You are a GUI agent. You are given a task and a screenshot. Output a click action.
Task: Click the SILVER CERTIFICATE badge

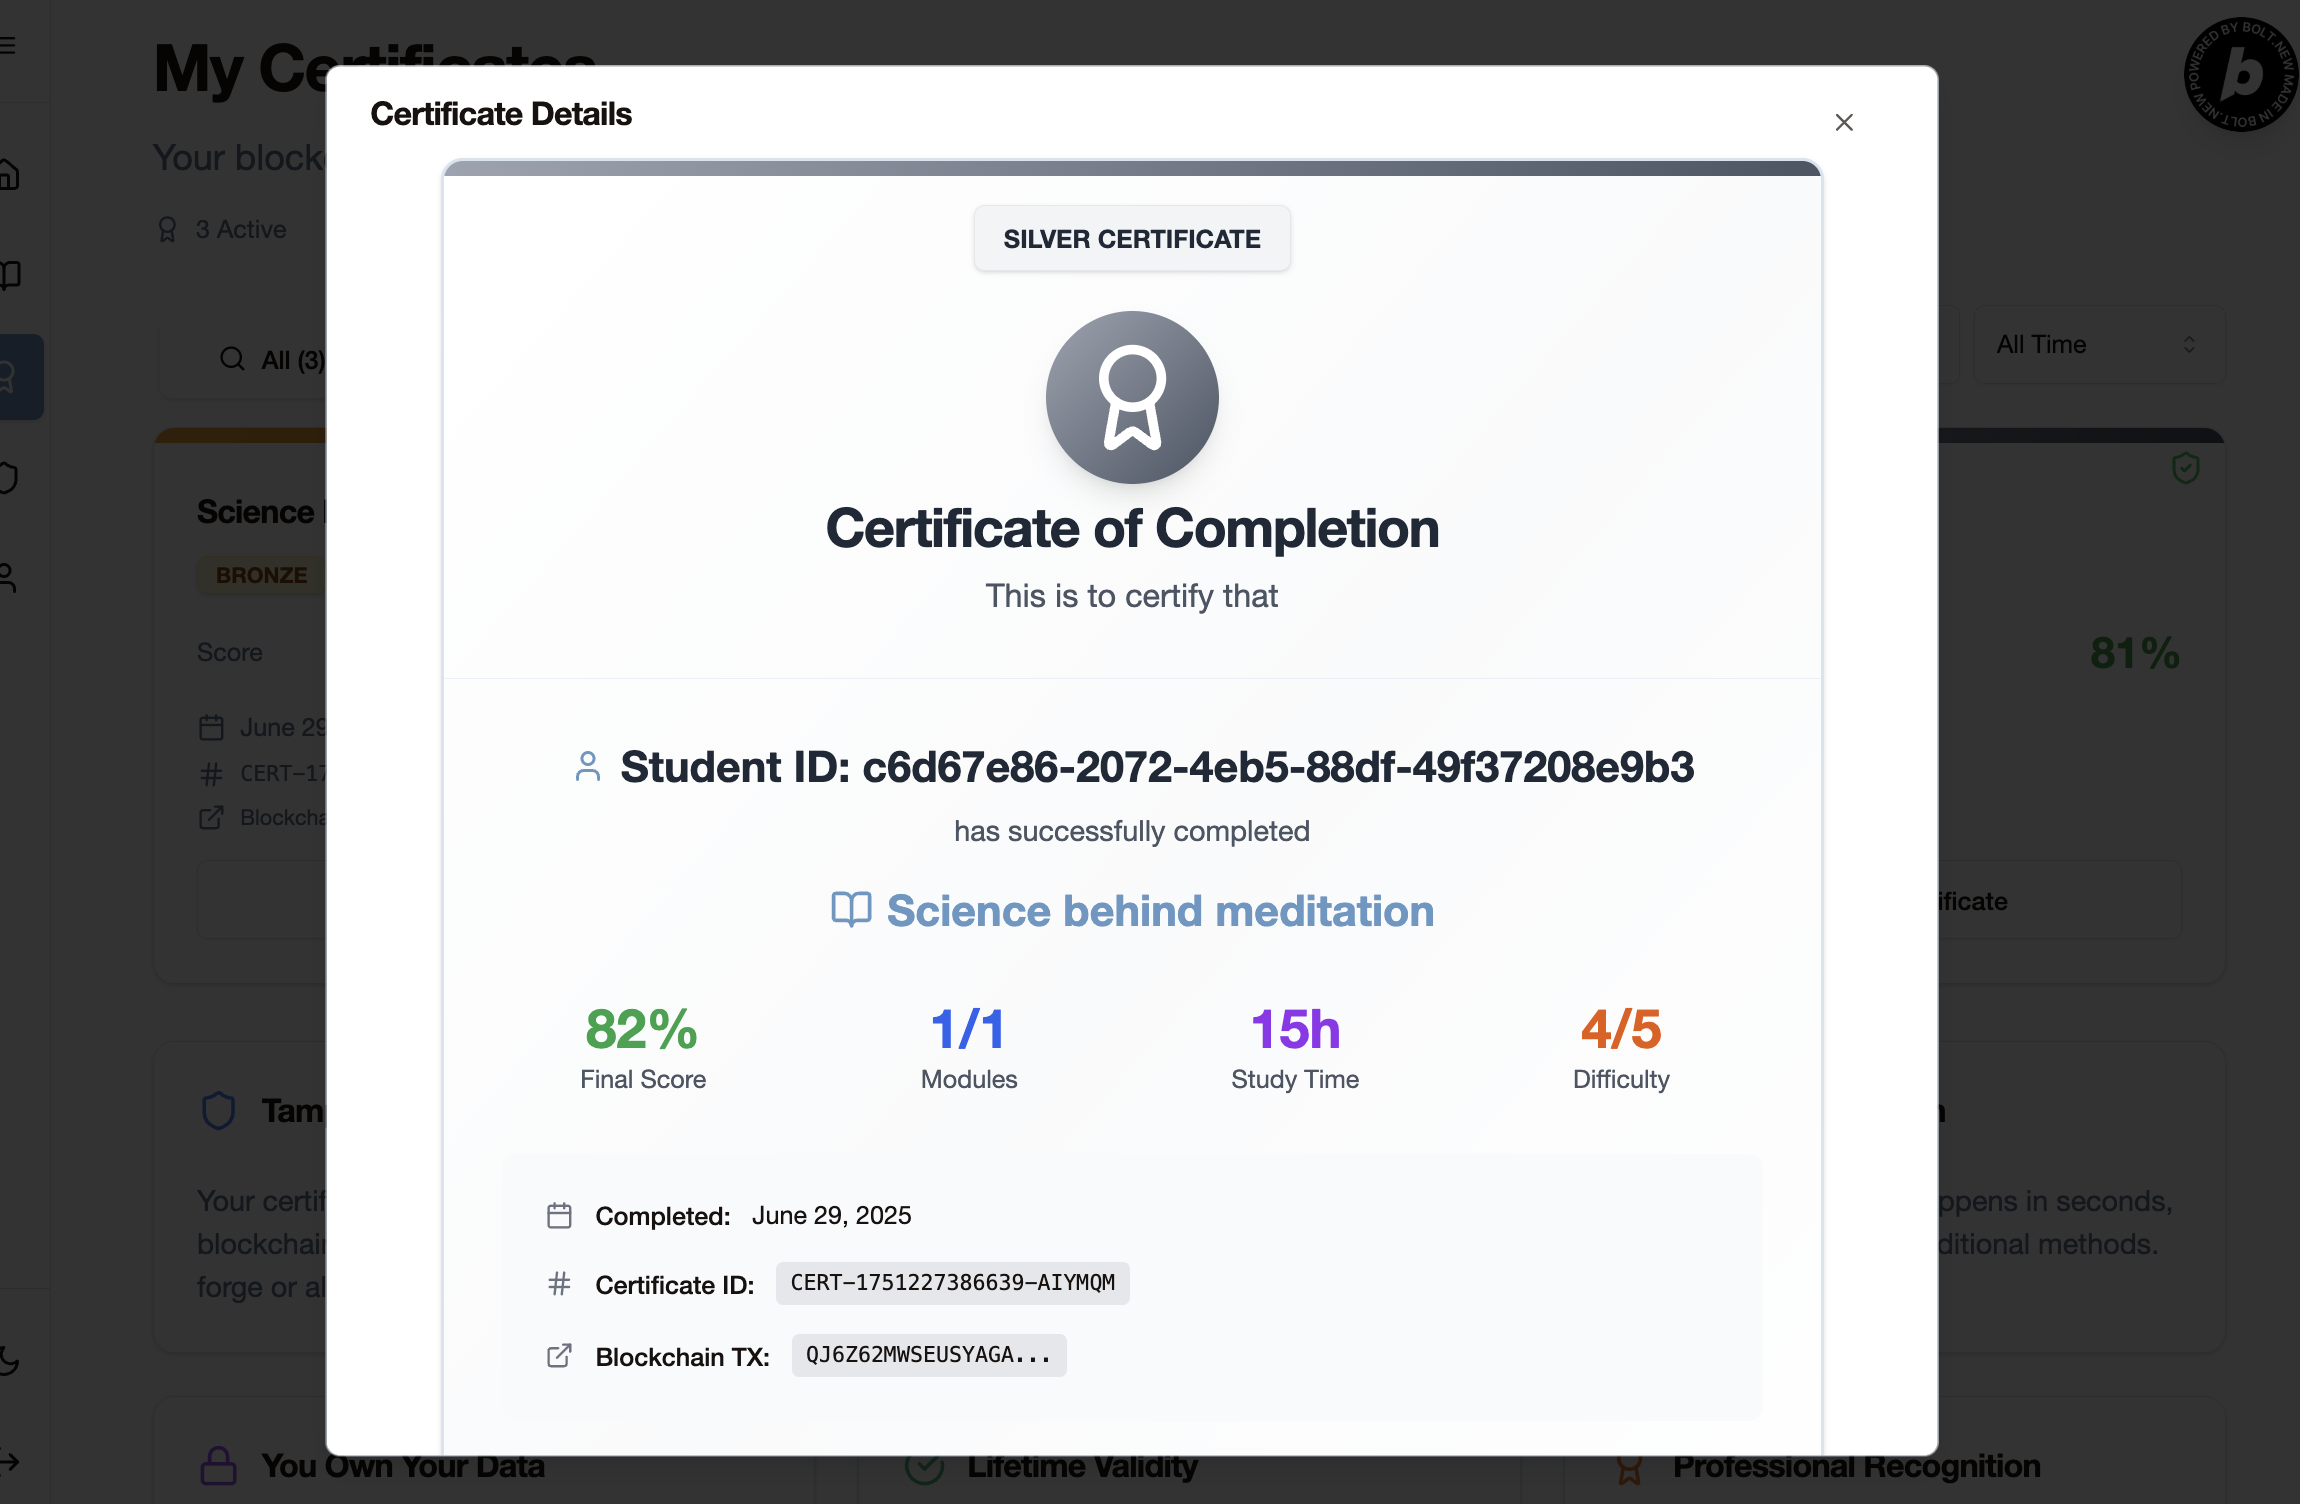[x=1131, y=239]
